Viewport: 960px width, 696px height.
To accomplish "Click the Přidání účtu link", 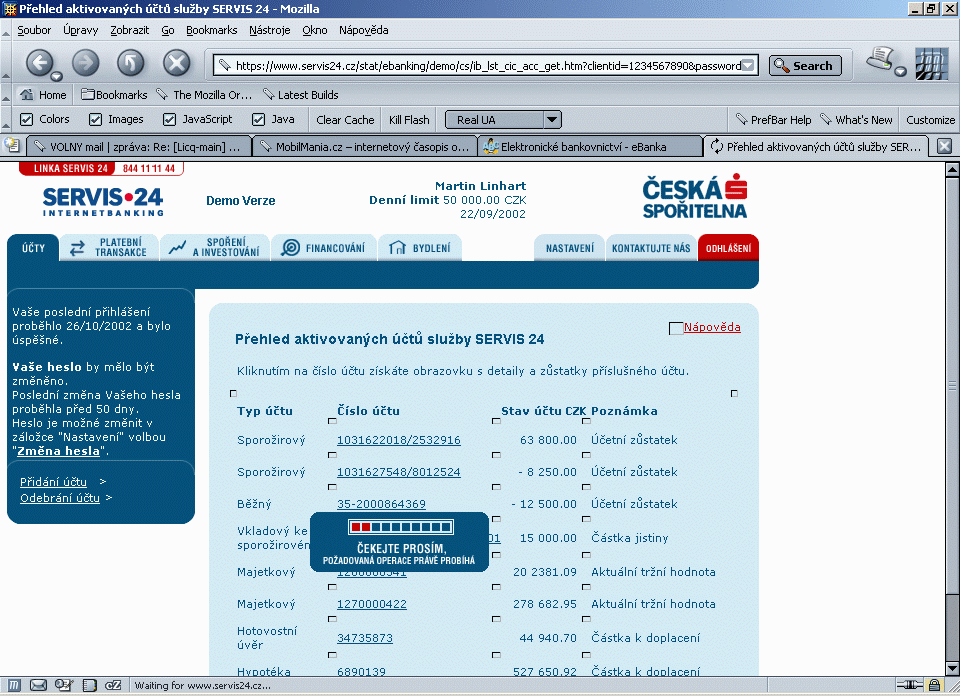I will (53, 482).
